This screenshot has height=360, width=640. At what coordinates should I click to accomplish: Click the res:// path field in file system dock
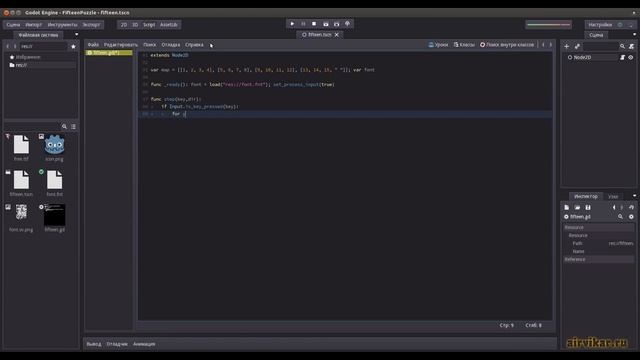pos(43,47)
